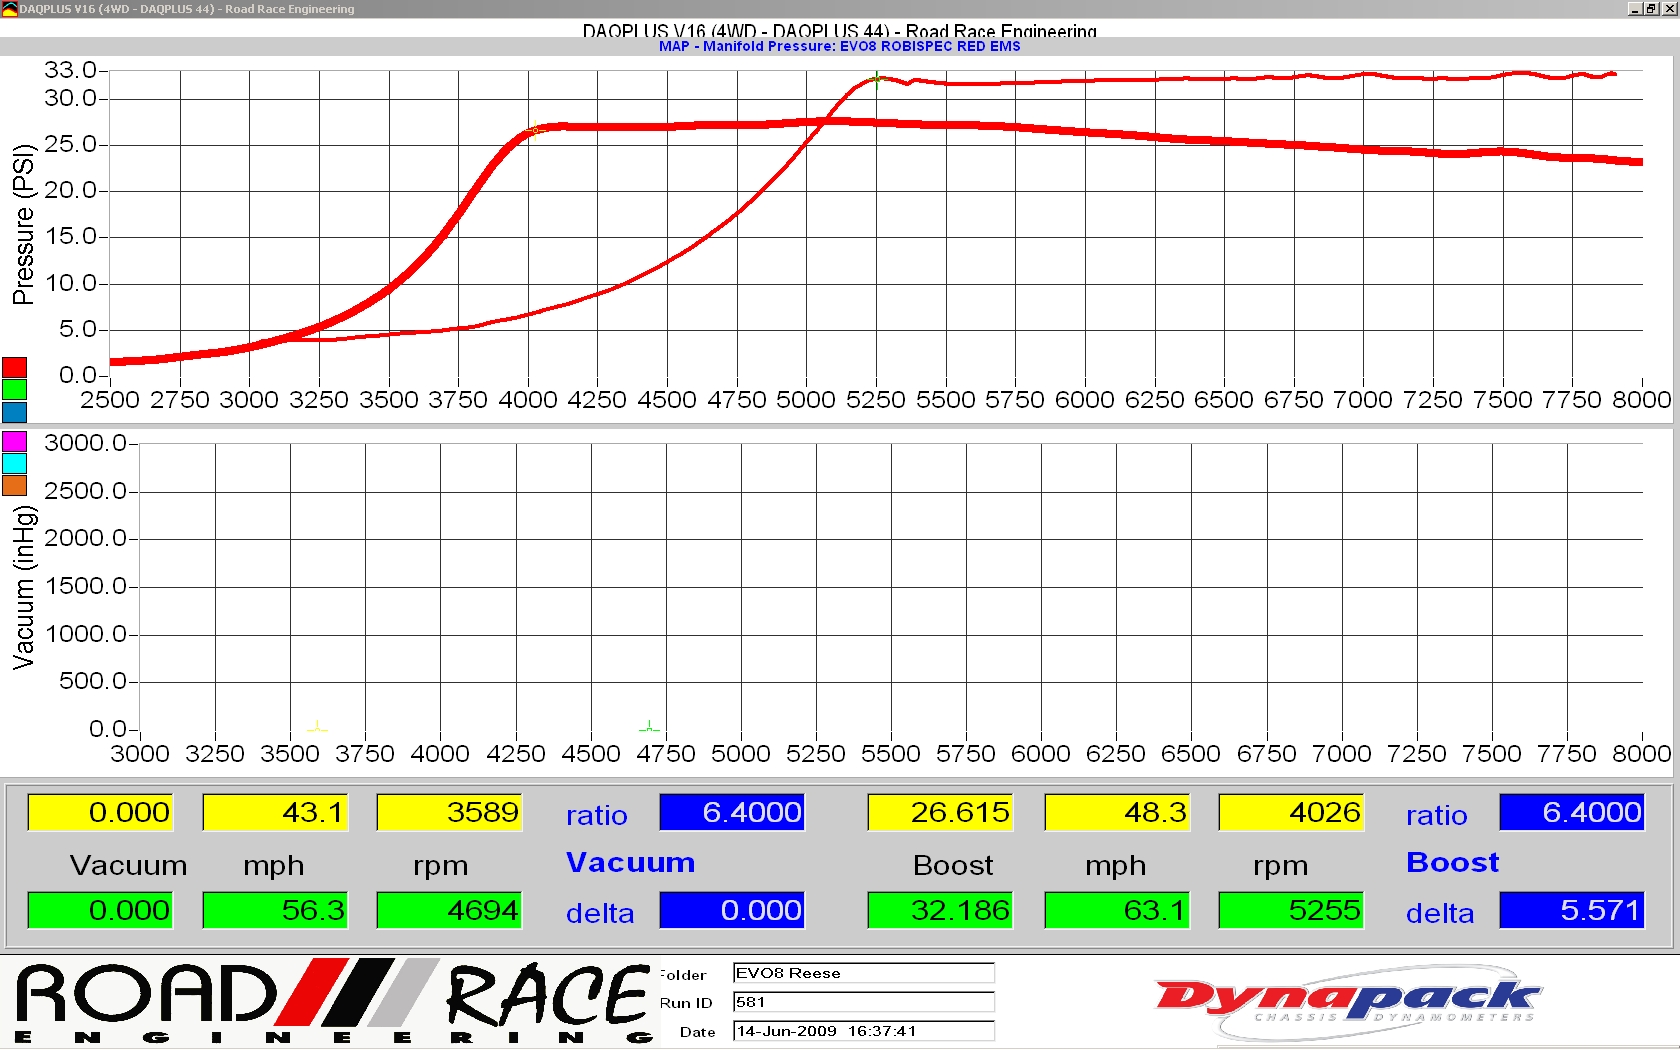Click the blue channel color swatch

click(x=14, y=412)
